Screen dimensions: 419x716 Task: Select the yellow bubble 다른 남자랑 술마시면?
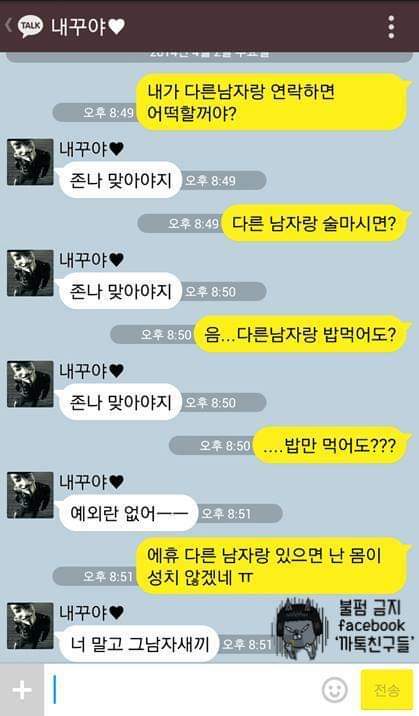(x=316, y=224)
